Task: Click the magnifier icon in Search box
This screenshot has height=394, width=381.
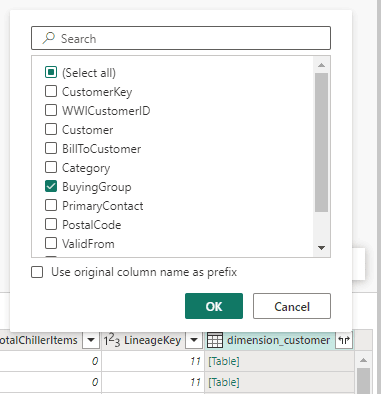Action: tap(49, 38)
